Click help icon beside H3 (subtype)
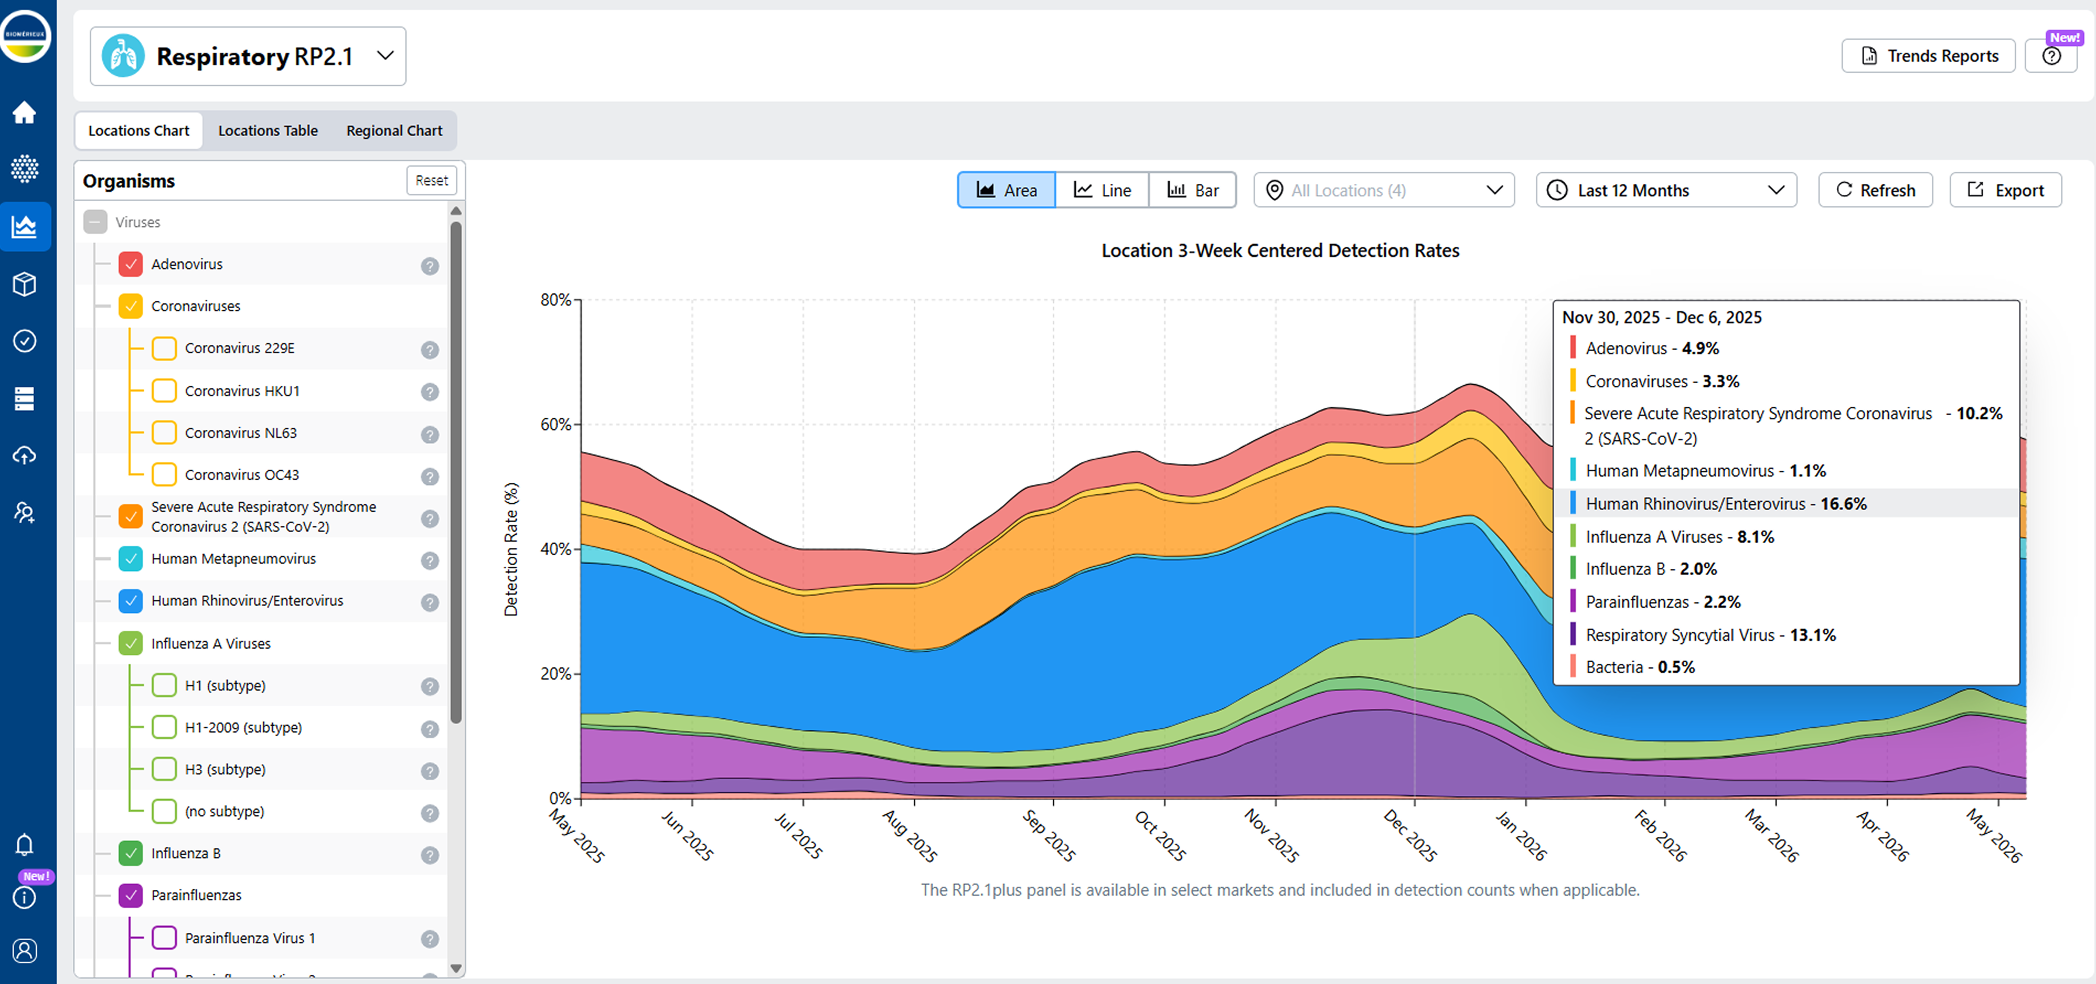Image resolution: width=2096 pixels, height=984 pixels. coord(430,771)
